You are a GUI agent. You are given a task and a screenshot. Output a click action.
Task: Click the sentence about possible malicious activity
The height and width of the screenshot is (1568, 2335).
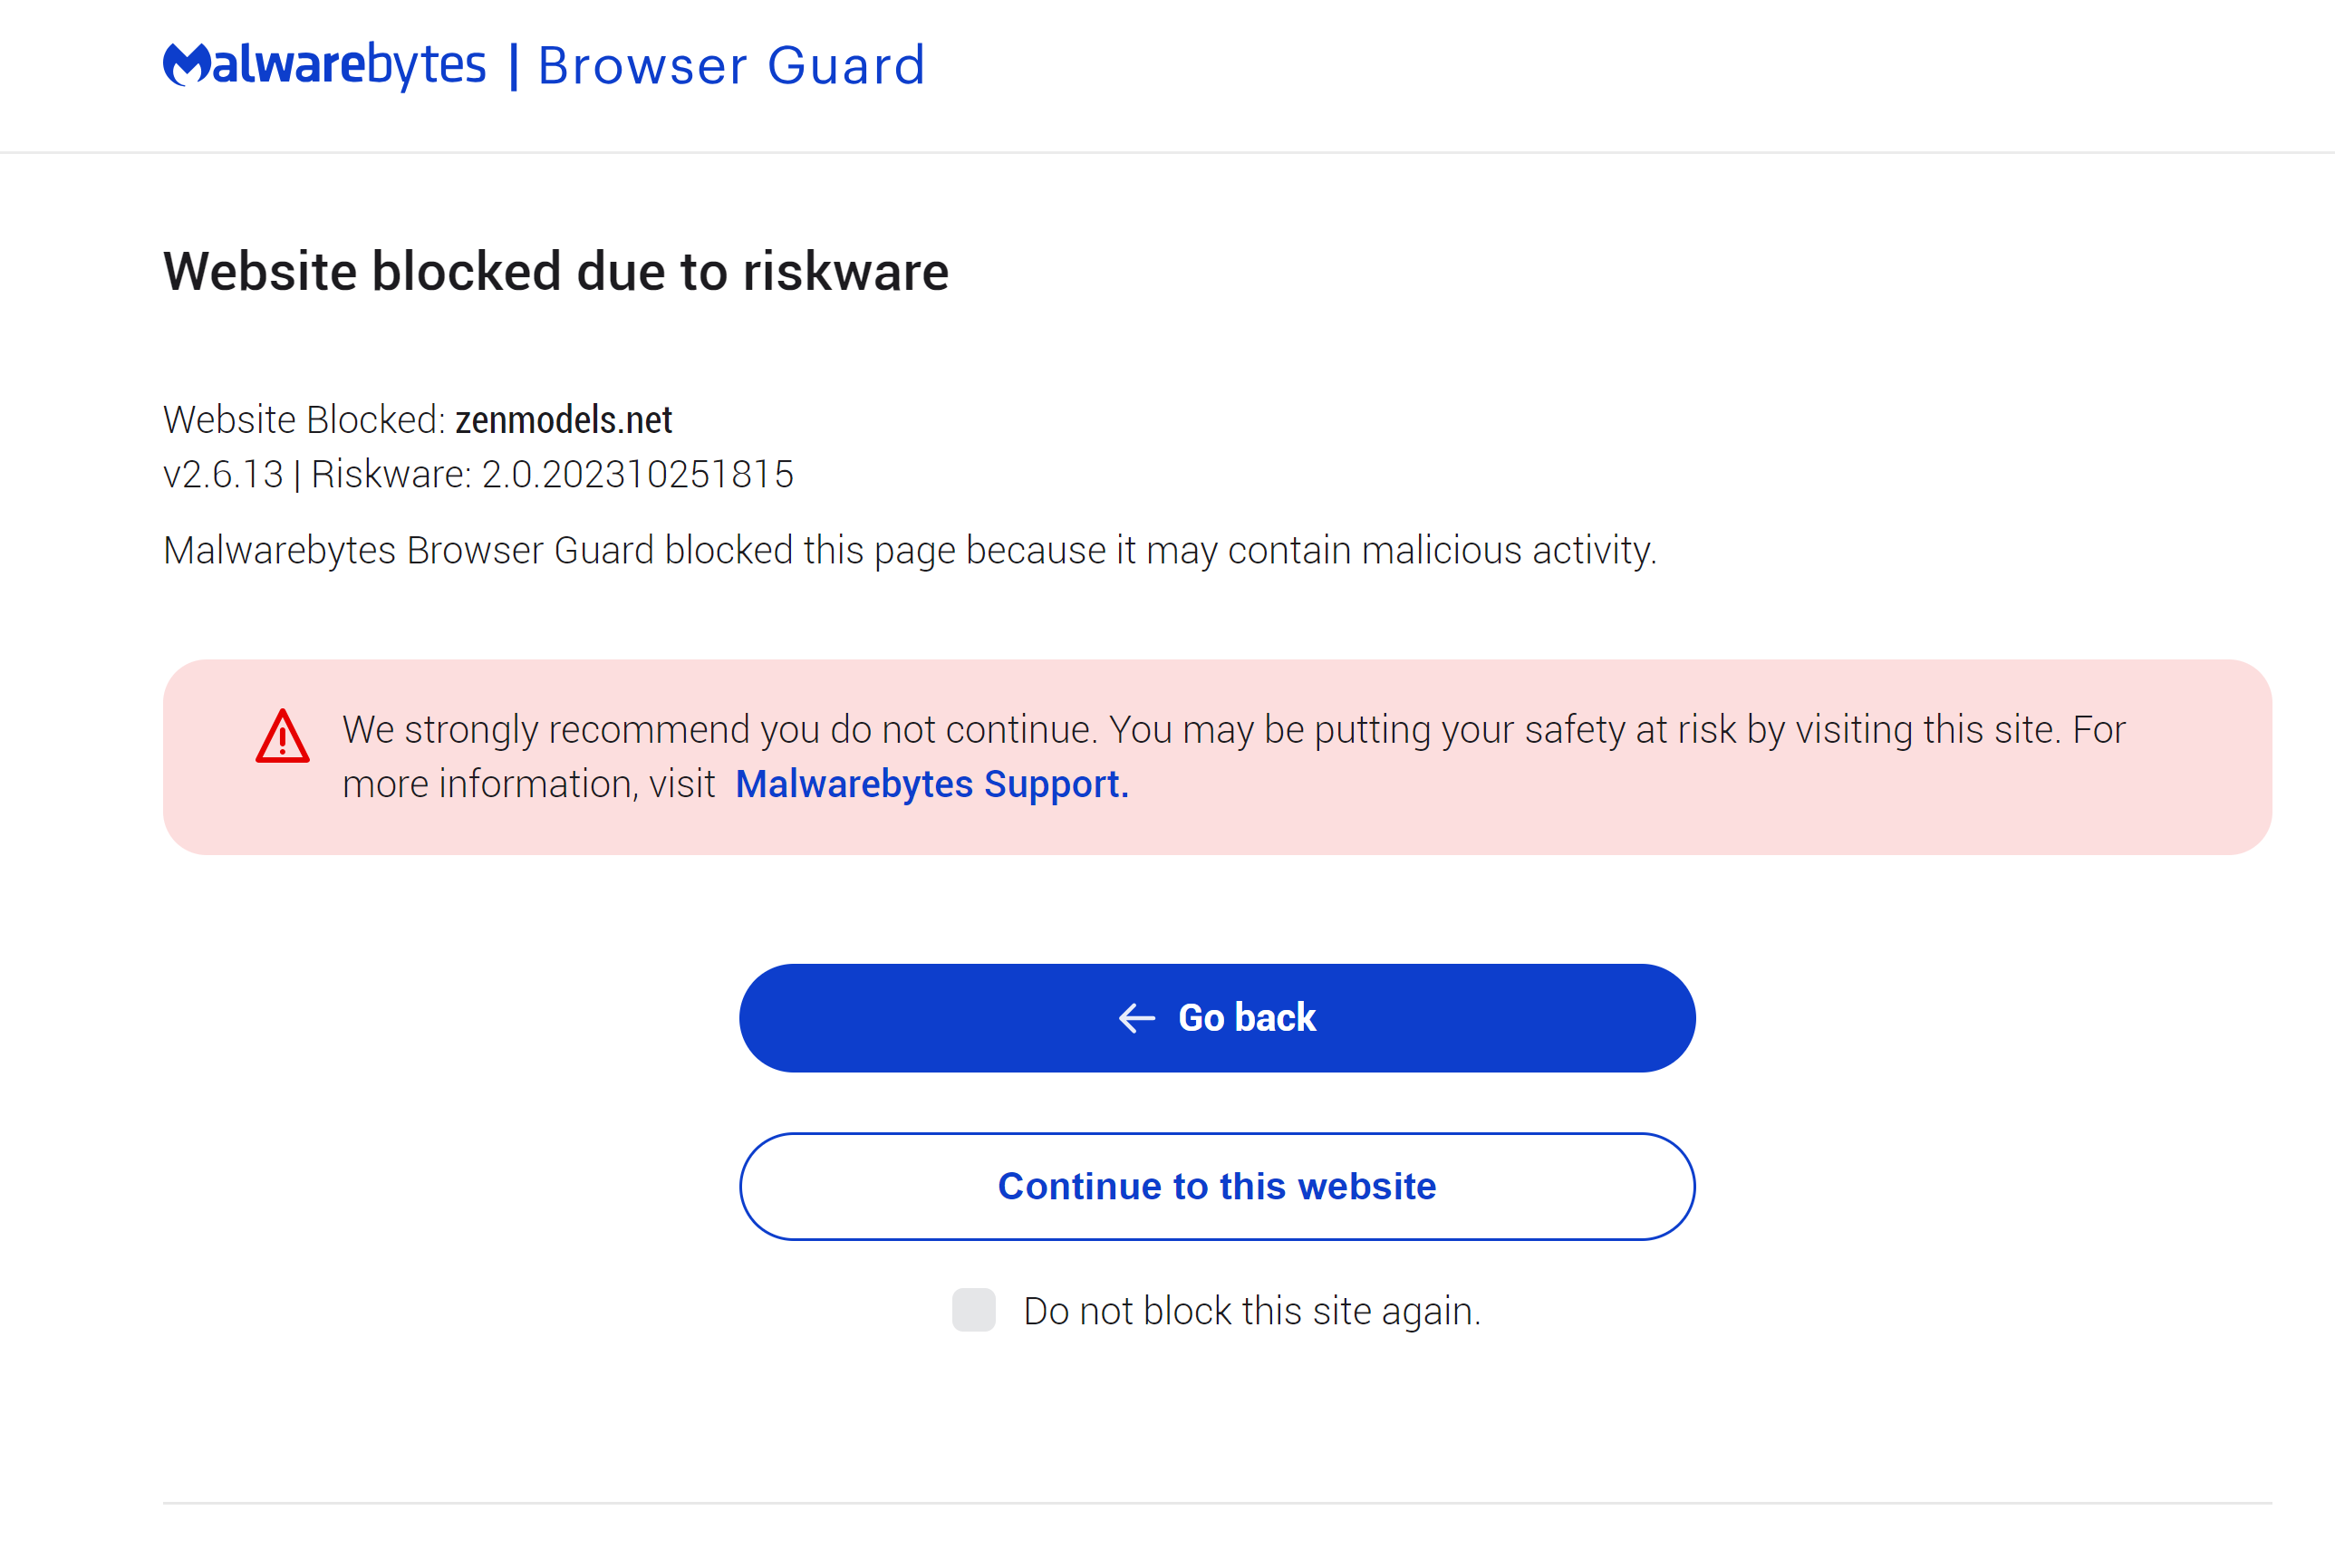pyautogui.click(x=909, y=550)
